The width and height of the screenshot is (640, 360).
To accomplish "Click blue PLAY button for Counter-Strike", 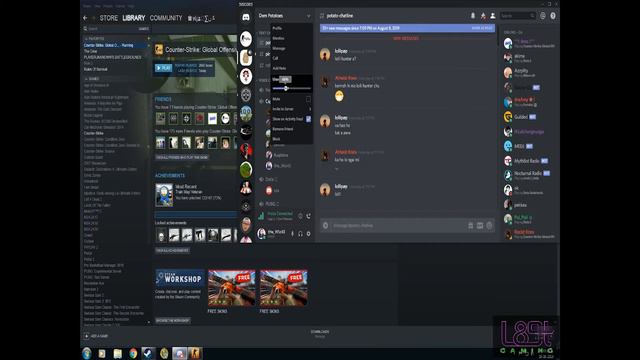I will 164,68.
